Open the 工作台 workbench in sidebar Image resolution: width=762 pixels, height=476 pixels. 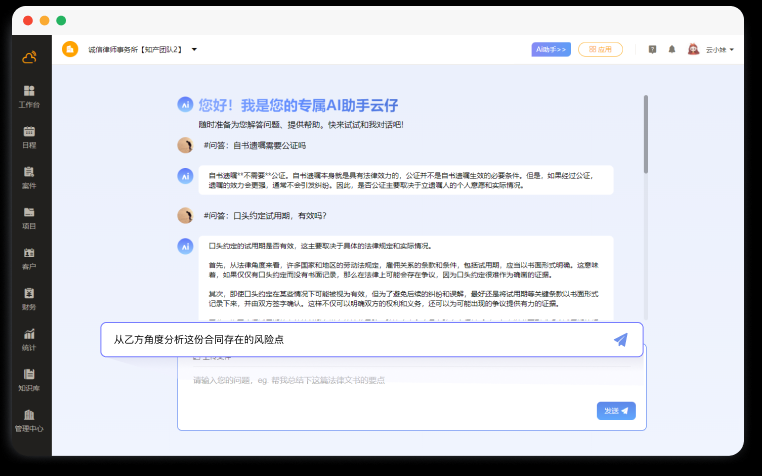29,95
